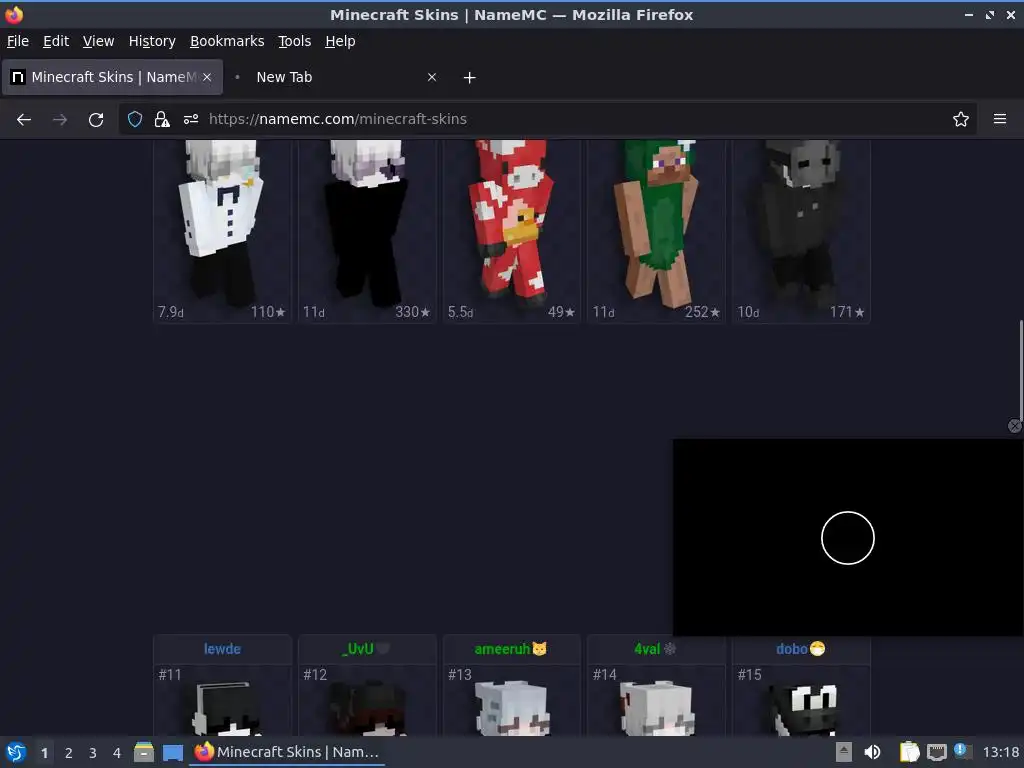Open the clipboard manager tray icon

tap(909, 752)
